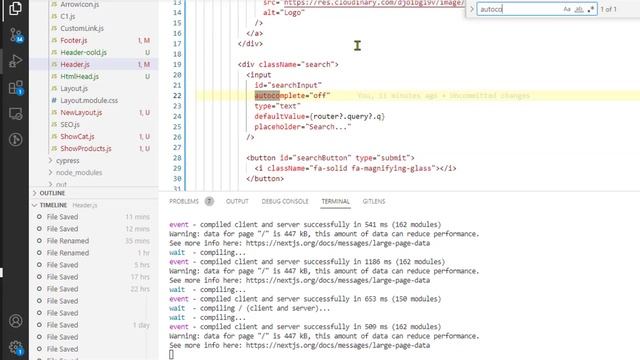Screen dimensions: 640x360
Task: Select the 35 mins File Renamed entry
Action: coord(94,241)
